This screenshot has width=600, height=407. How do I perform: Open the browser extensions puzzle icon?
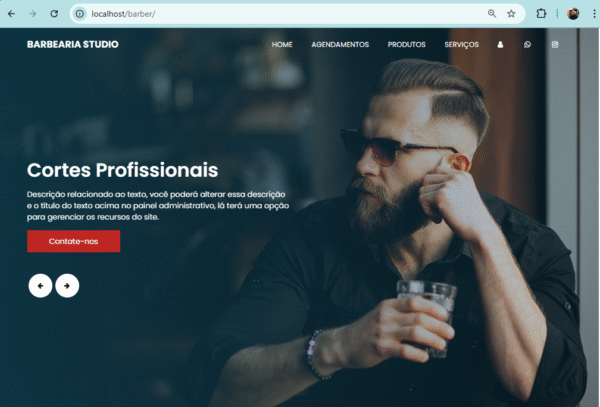click(541, 14)
